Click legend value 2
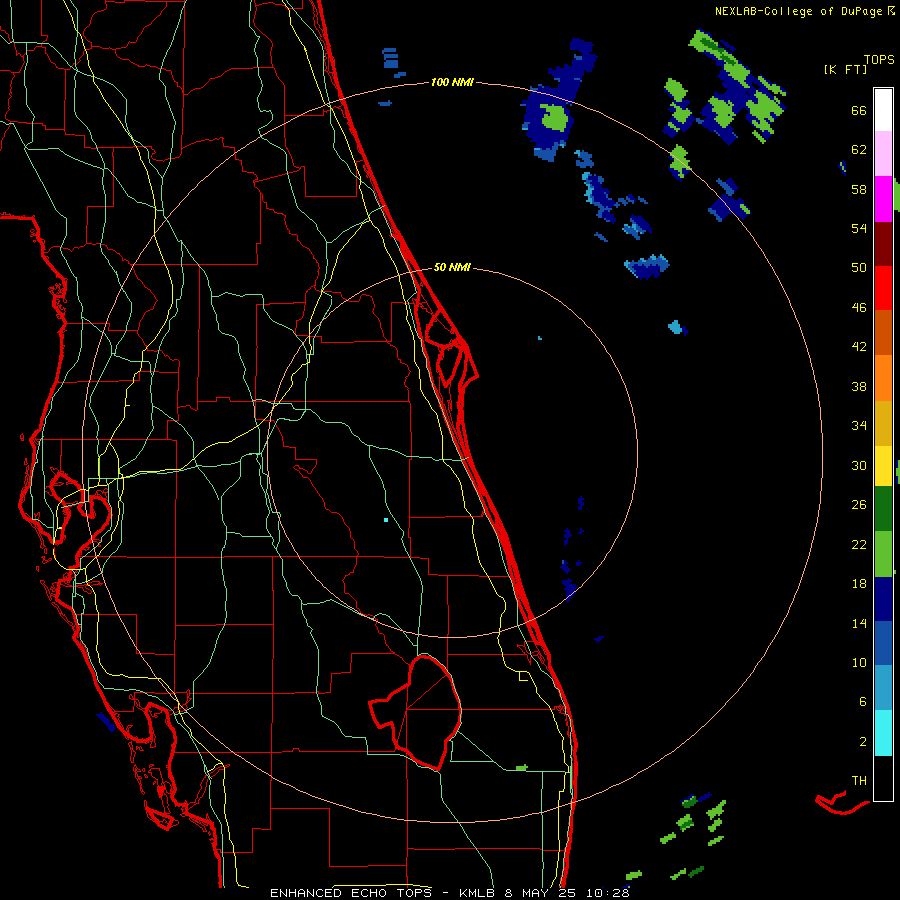Screen dimensions: 900x900 click(863, 742)
